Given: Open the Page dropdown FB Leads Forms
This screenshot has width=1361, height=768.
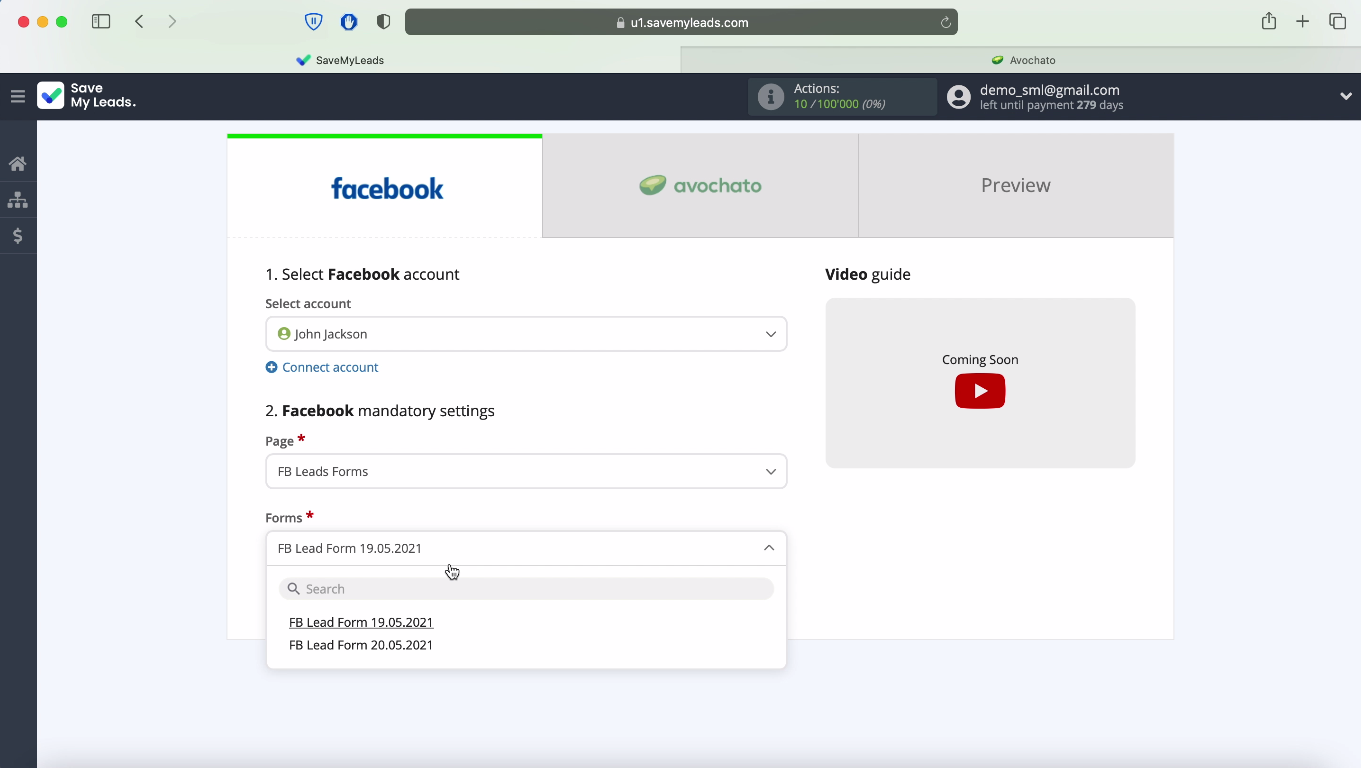Looking at the screenshot, I should tap(526, 471).
